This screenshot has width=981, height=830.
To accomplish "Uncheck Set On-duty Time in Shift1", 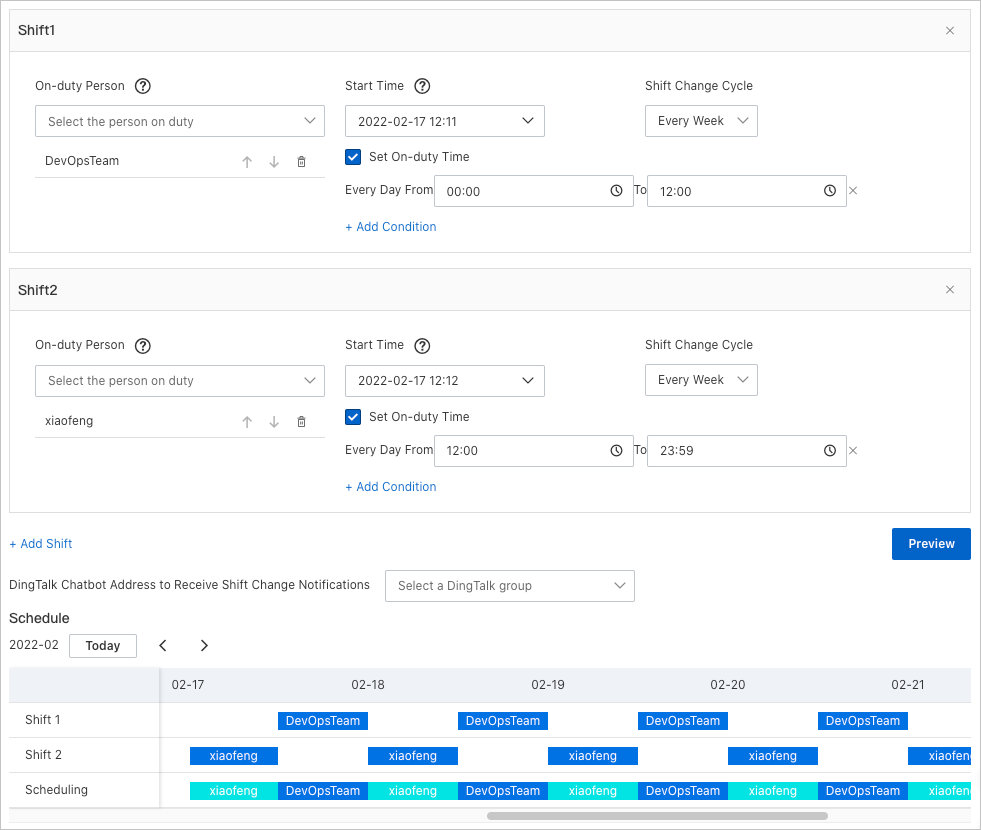I will [353, 157].
